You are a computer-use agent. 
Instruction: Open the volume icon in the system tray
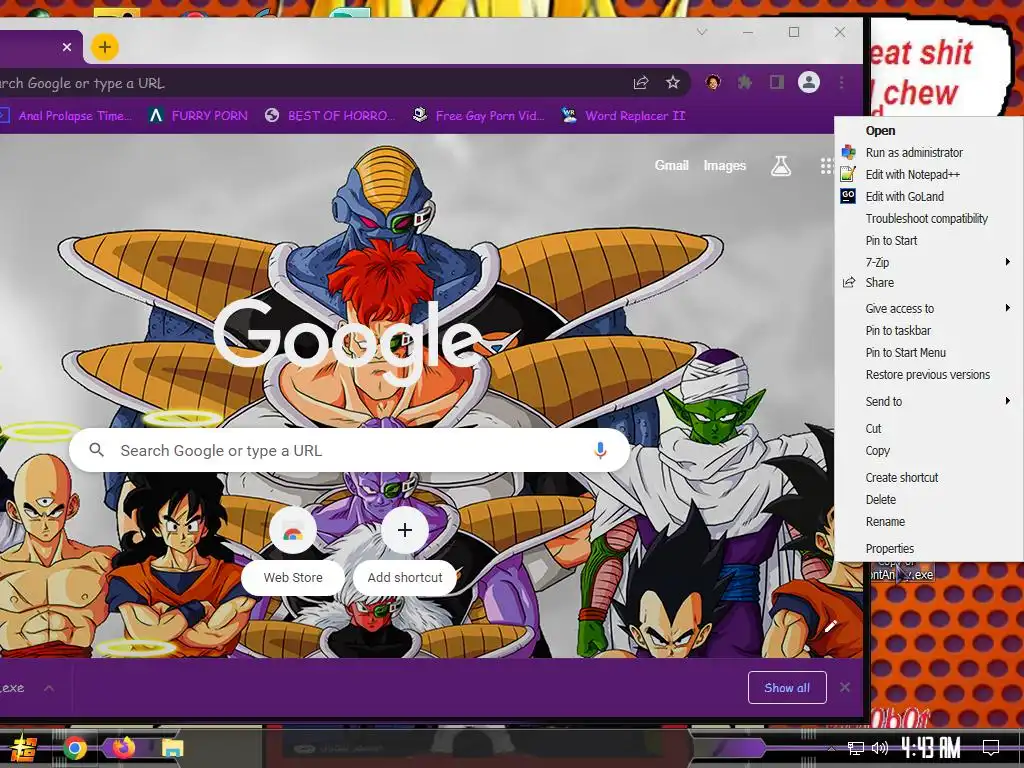[880, 748]
